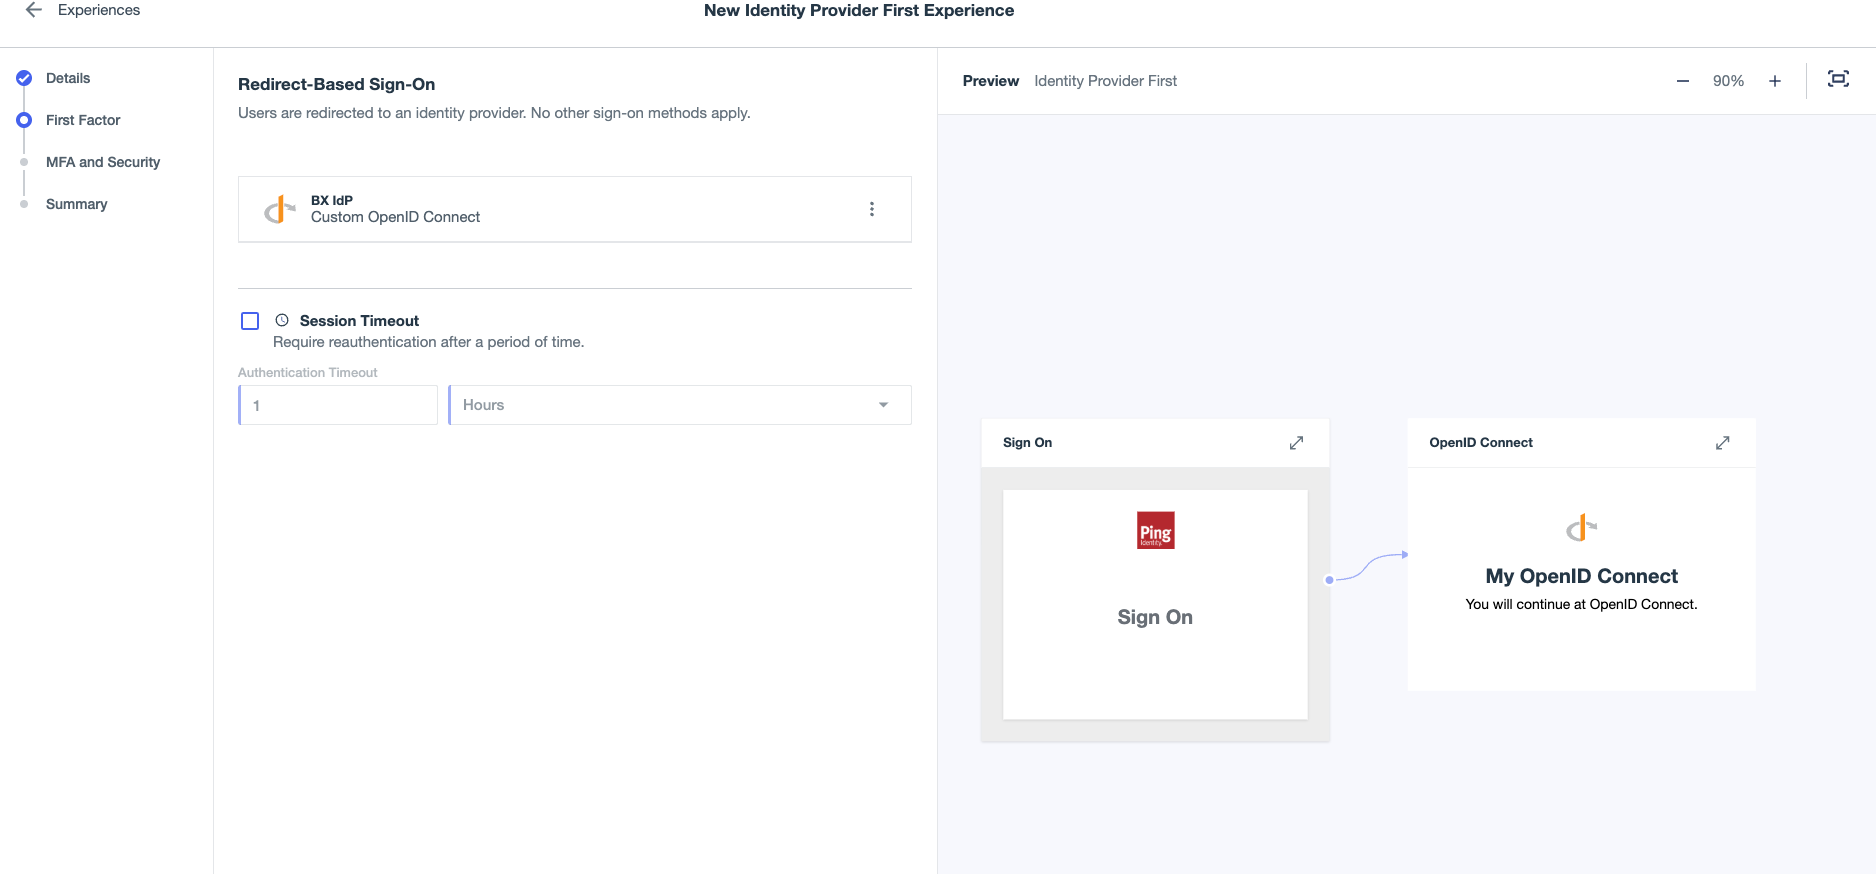The image size is (1876, 874).
Task: Zoom in the preview with plus
Action: click(x=1775, y=81)
